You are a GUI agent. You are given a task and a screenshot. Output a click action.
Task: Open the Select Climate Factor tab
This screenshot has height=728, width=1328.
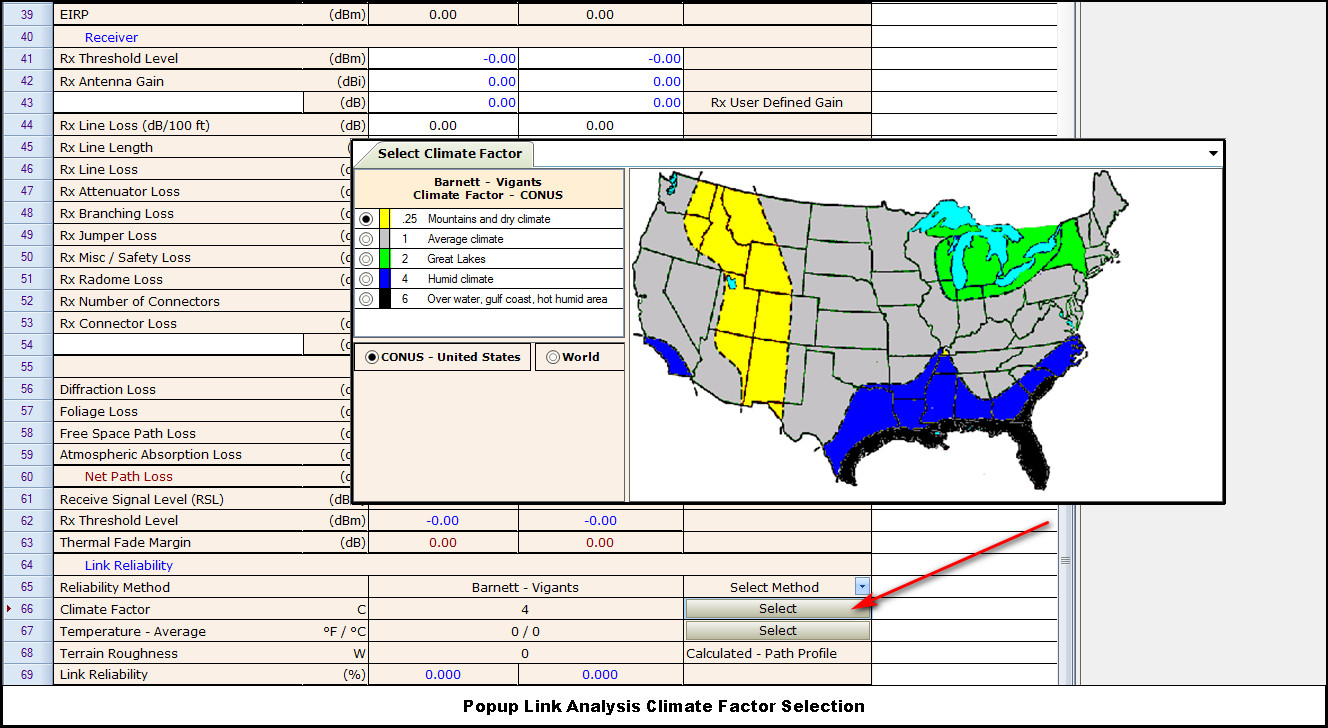click(449, 154)
